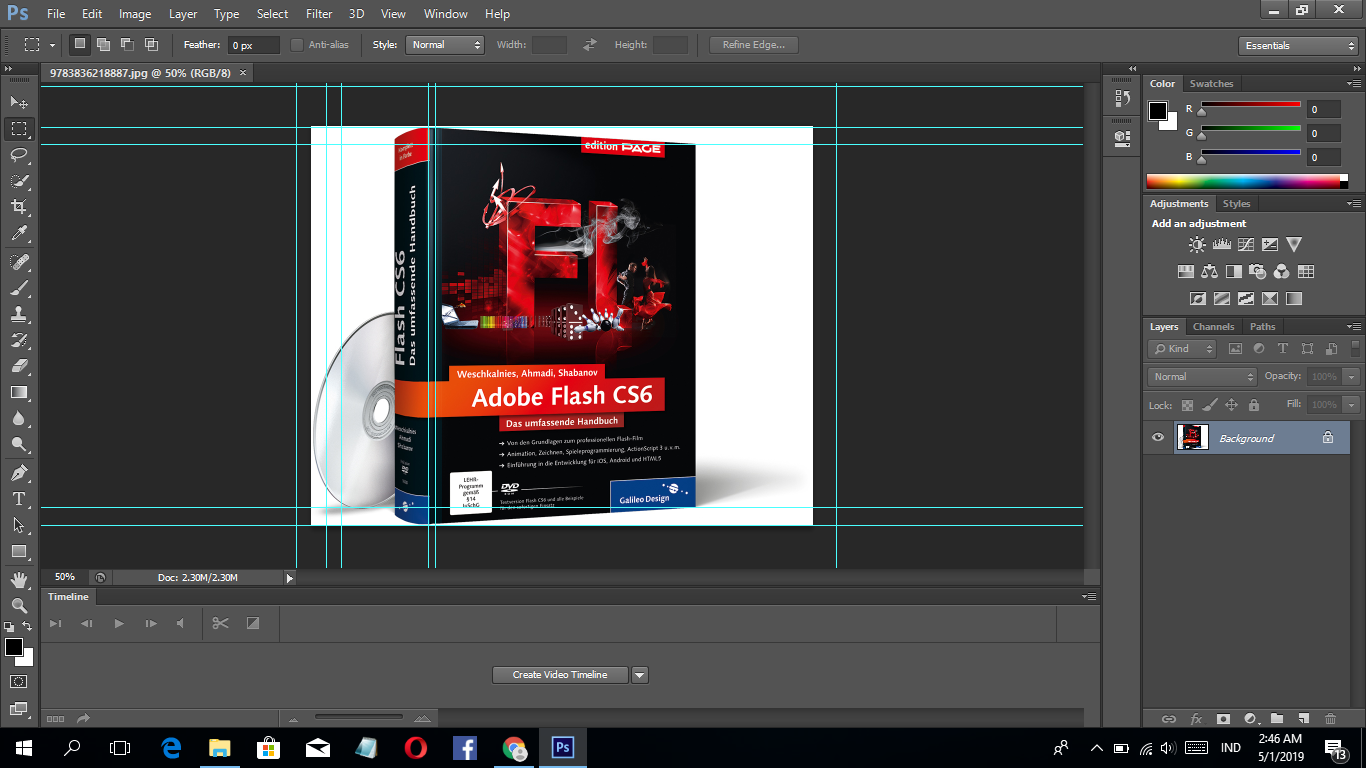Select the Spot Healing Brush tool
Image resolution: width=1366 pixels, height=768 pixels.
[19, 262]
